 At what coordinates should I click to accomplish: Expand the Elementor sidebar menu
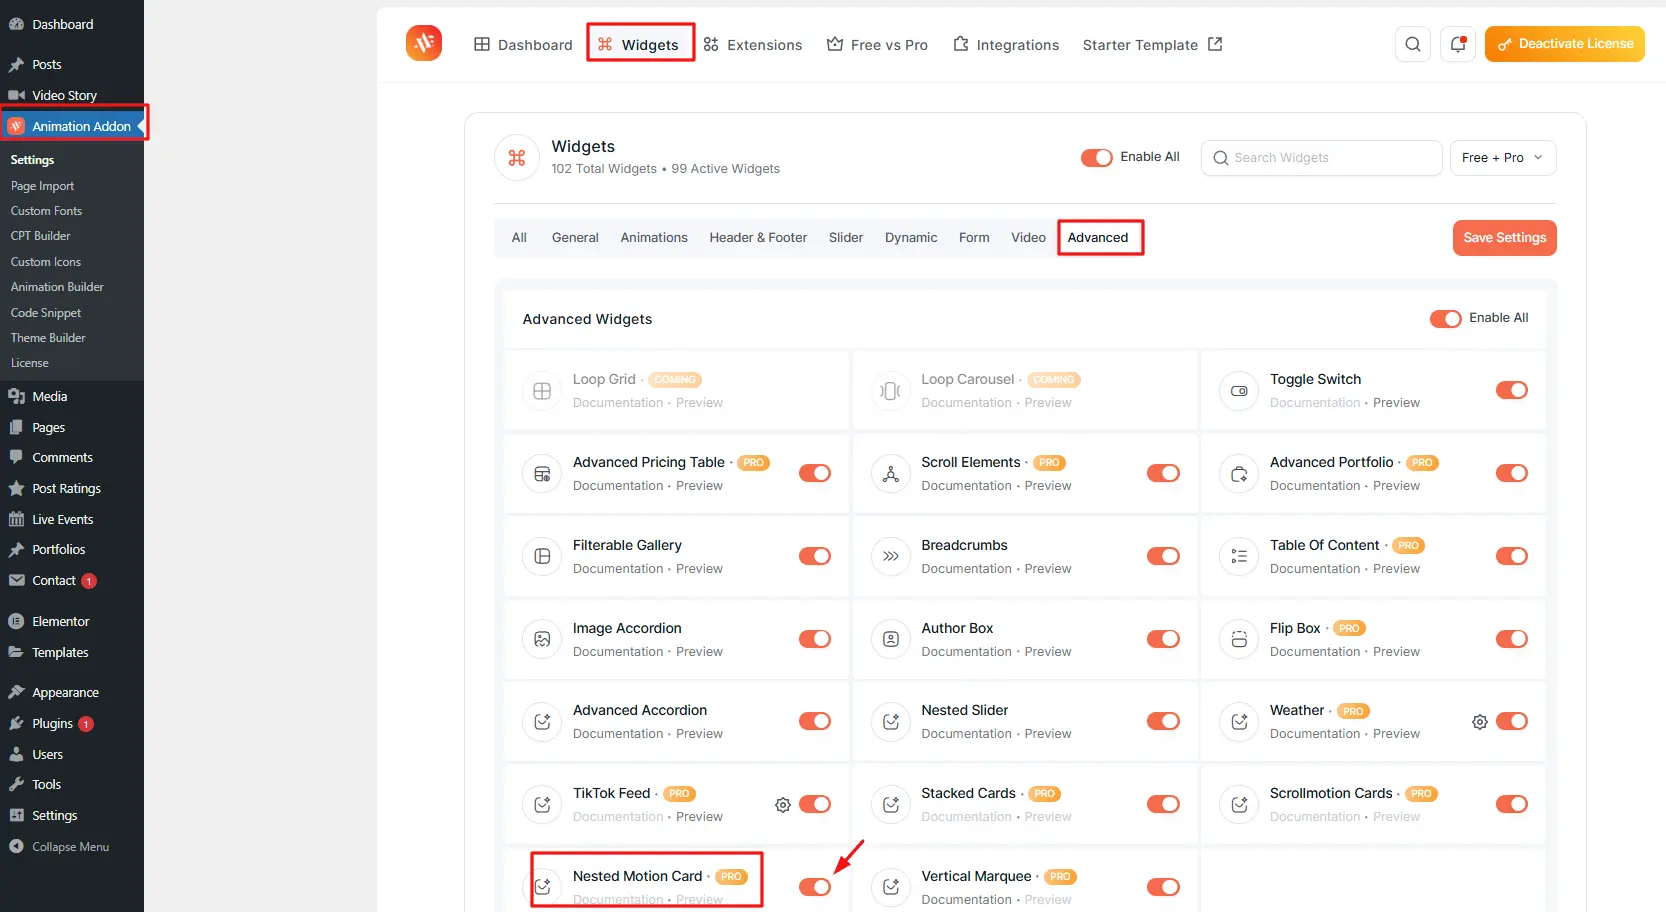[60, 621]
